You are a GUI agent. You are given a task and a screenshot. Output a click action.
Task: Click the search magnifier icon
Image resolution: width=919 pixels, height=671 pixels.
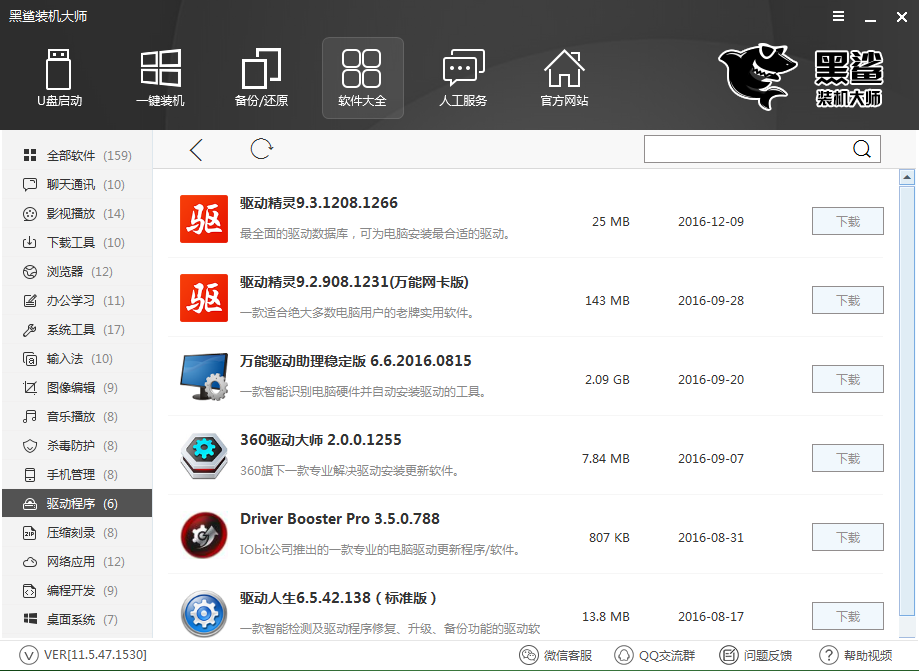coord(862,149)
